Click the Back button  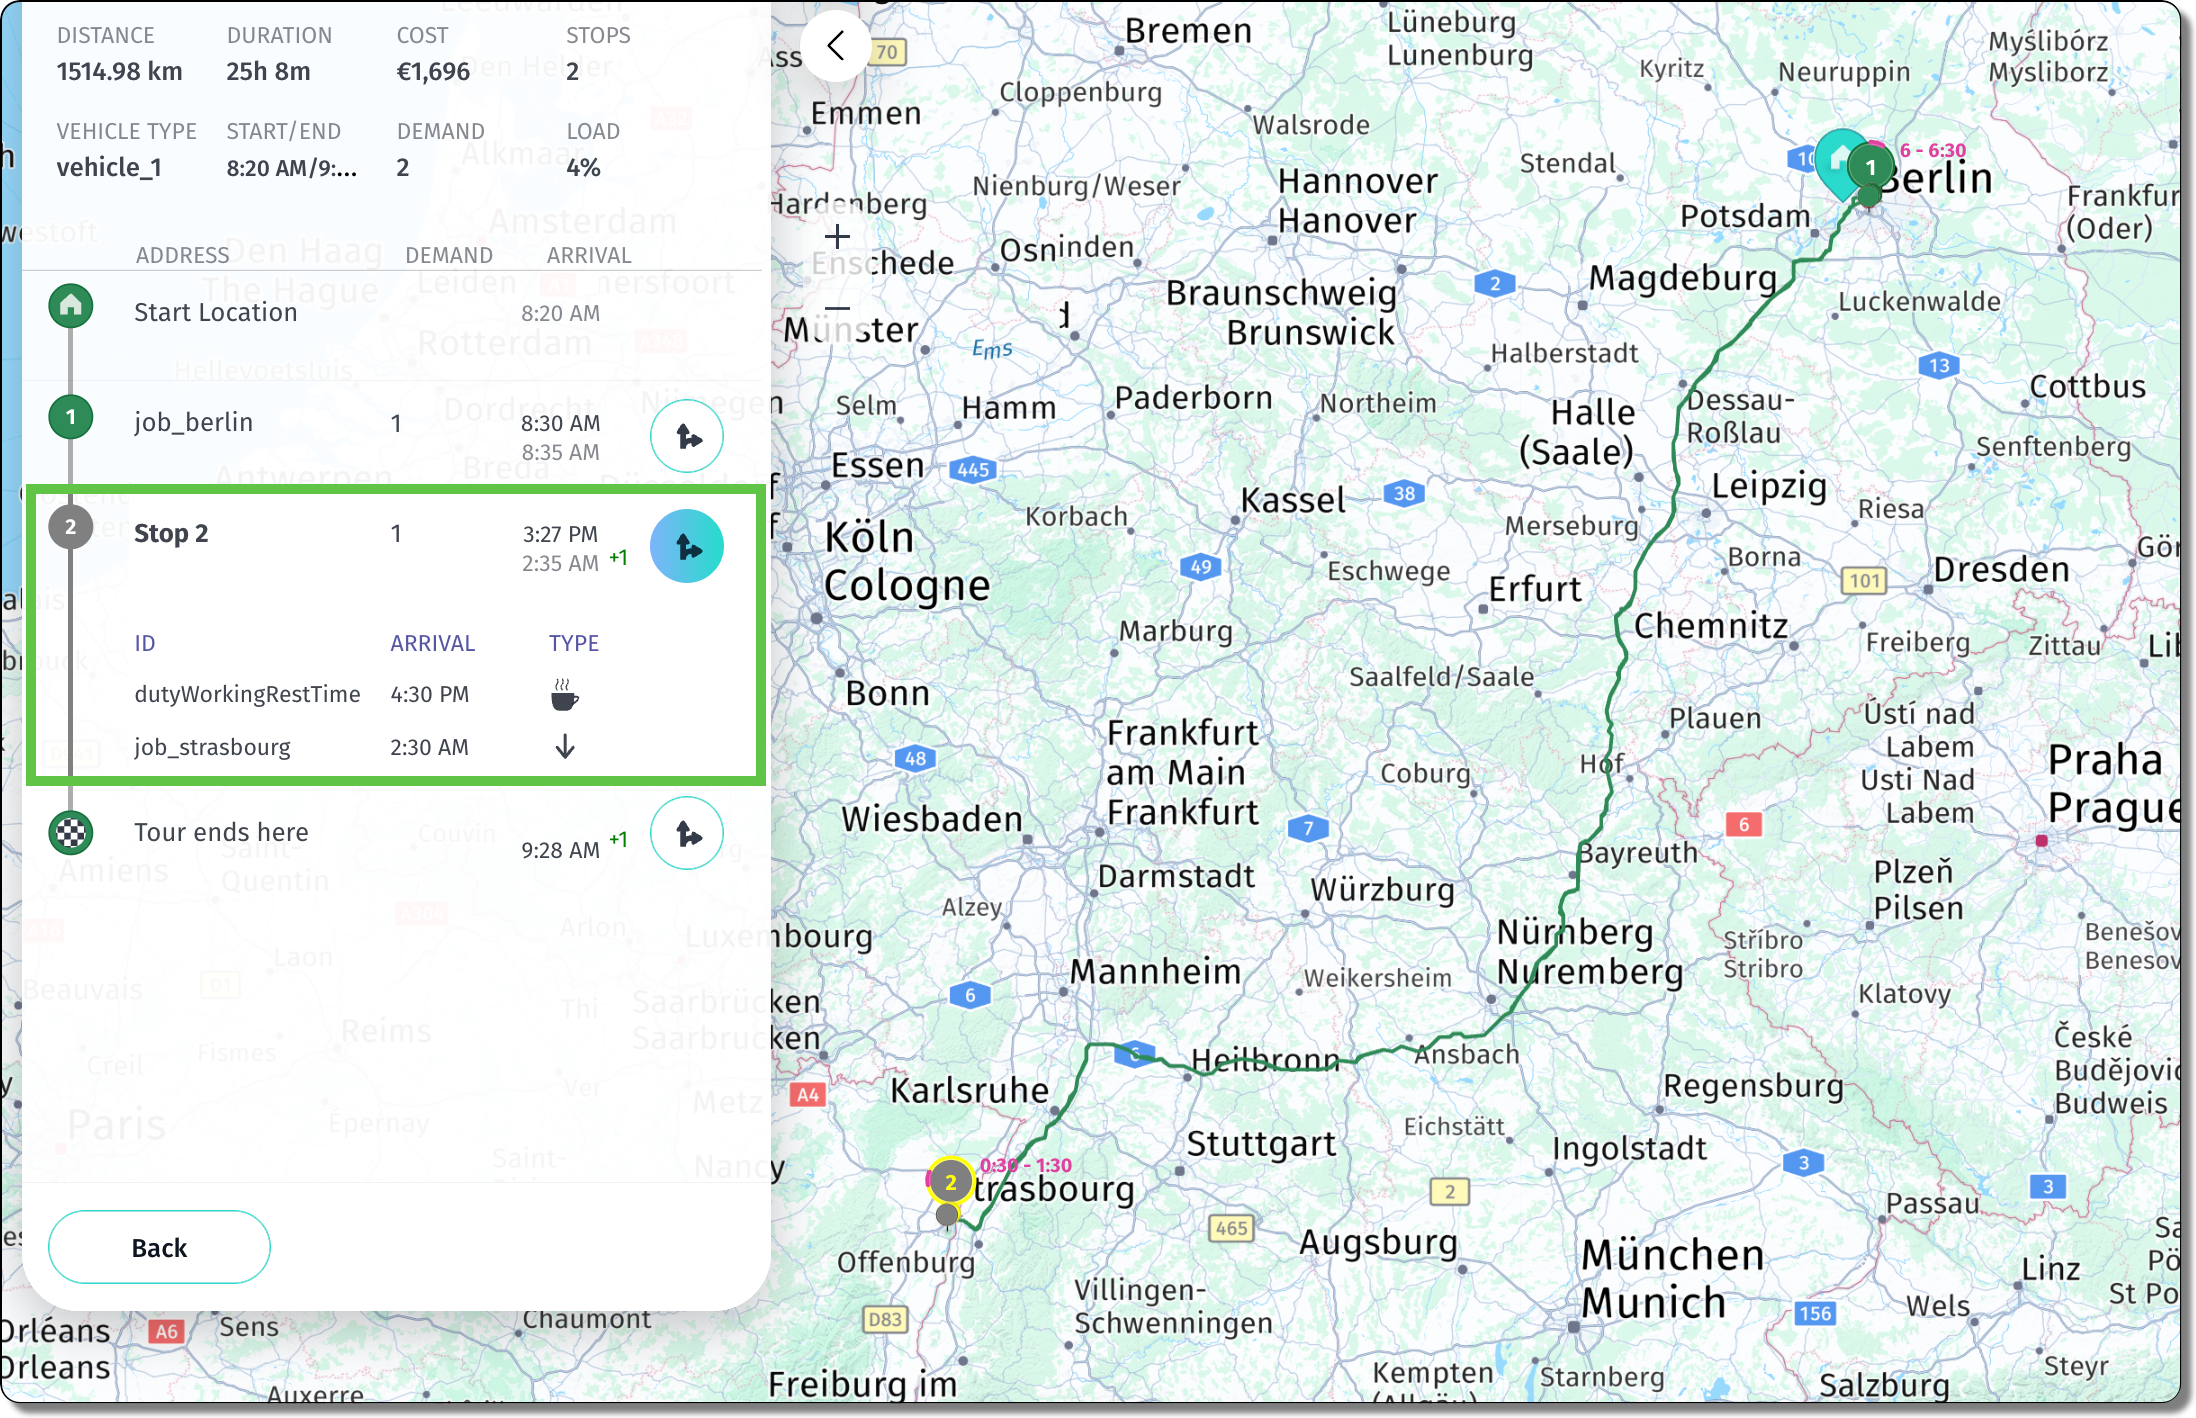coord(159,1247)
